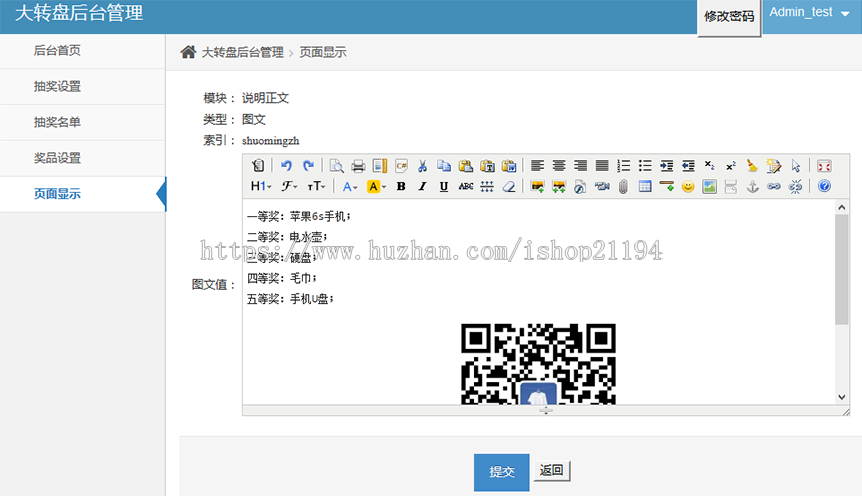
Task: Insert a template
Action: (x=380, y=166)
